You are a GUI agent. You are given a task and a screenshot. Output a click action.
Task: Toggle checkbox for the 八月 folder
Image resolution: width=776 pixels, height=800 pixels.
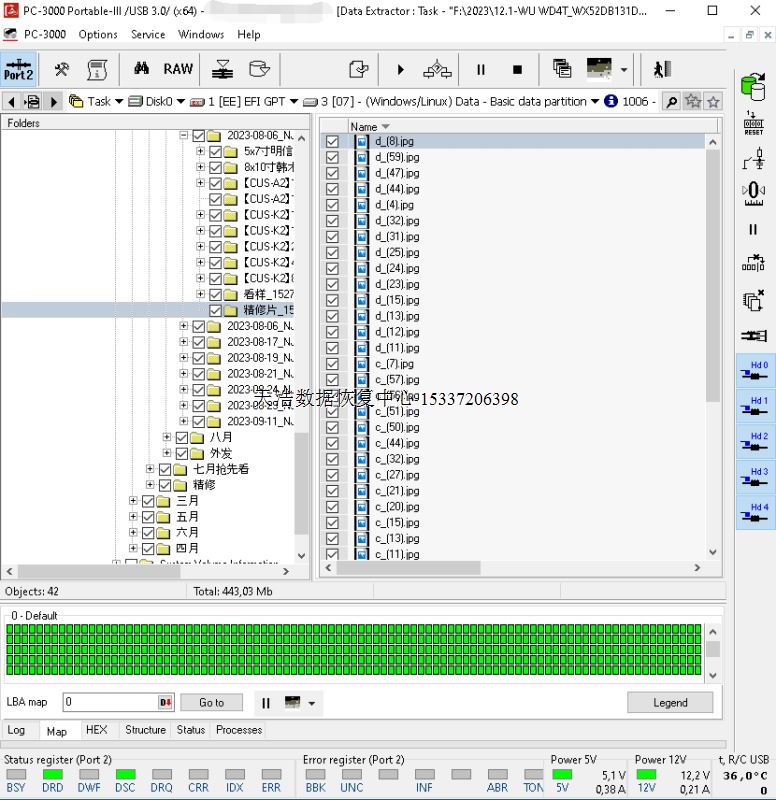coord(182,438)
